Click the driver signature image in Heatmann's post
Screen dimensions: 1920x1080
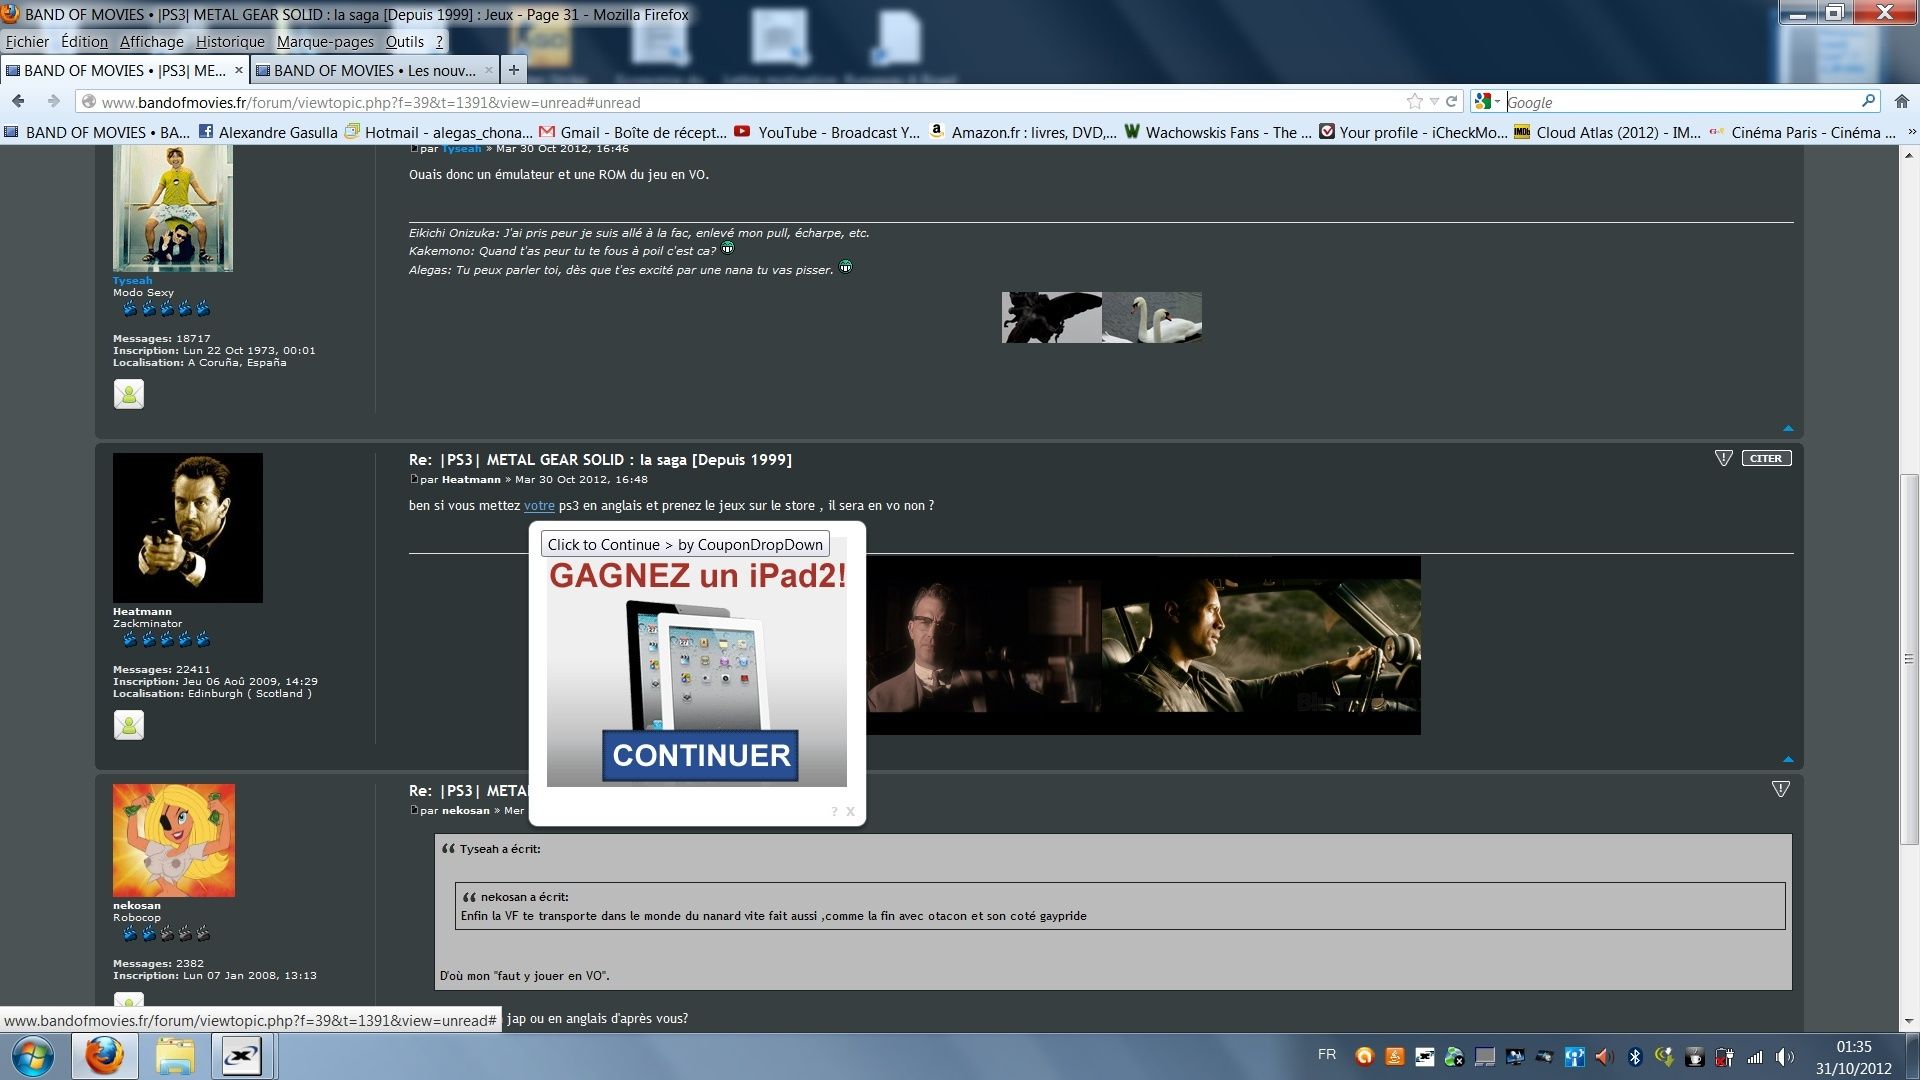pyautogui.click(x=1261, y=645)
